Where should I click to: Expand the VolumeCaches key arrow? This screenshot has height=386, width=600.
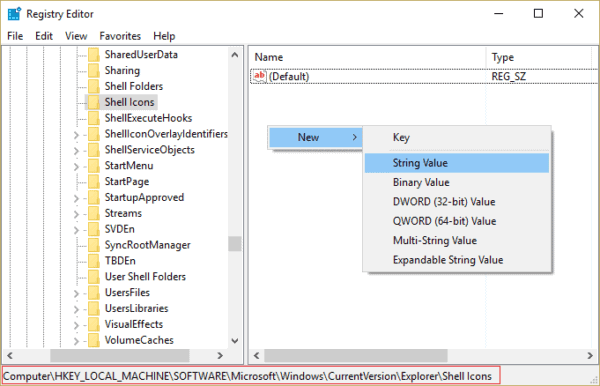click(76, 341)
